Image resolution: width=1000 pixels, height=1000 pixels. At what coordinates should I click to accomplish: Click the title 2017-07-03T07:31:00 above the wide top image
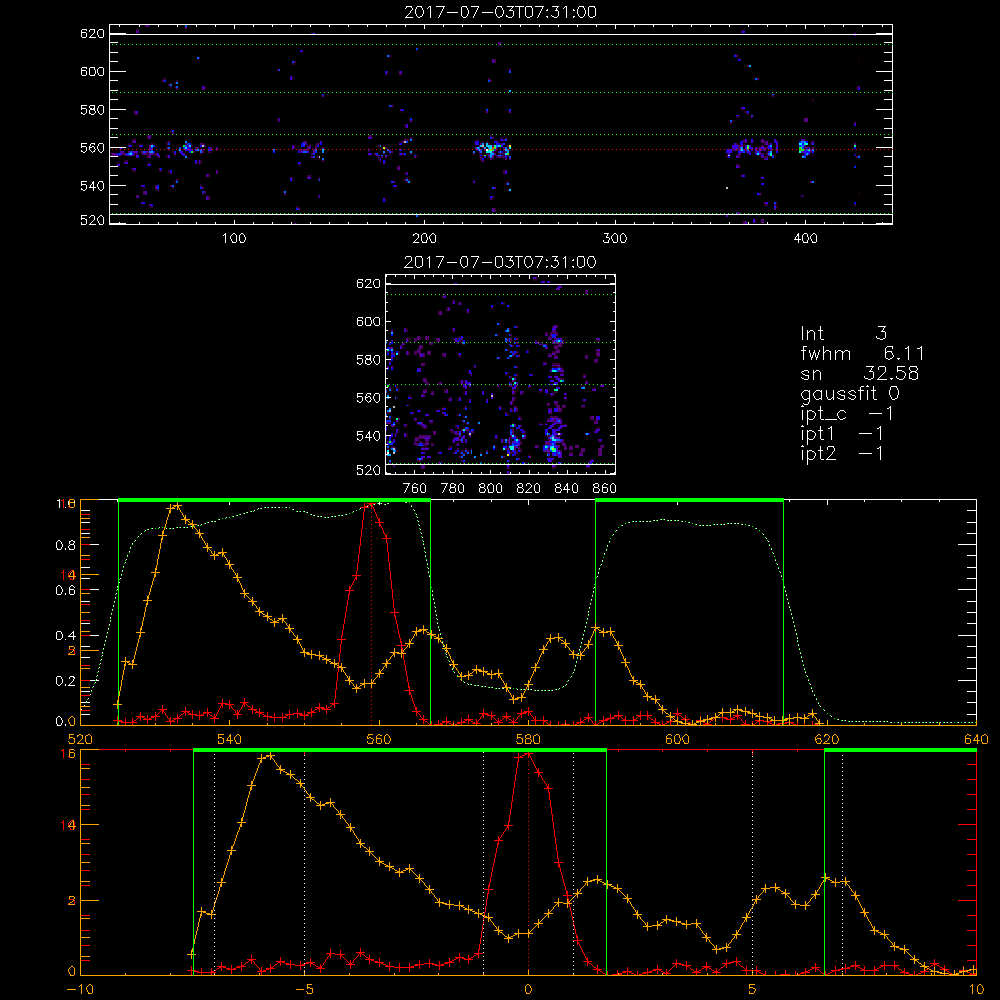[x=500, y=12]
